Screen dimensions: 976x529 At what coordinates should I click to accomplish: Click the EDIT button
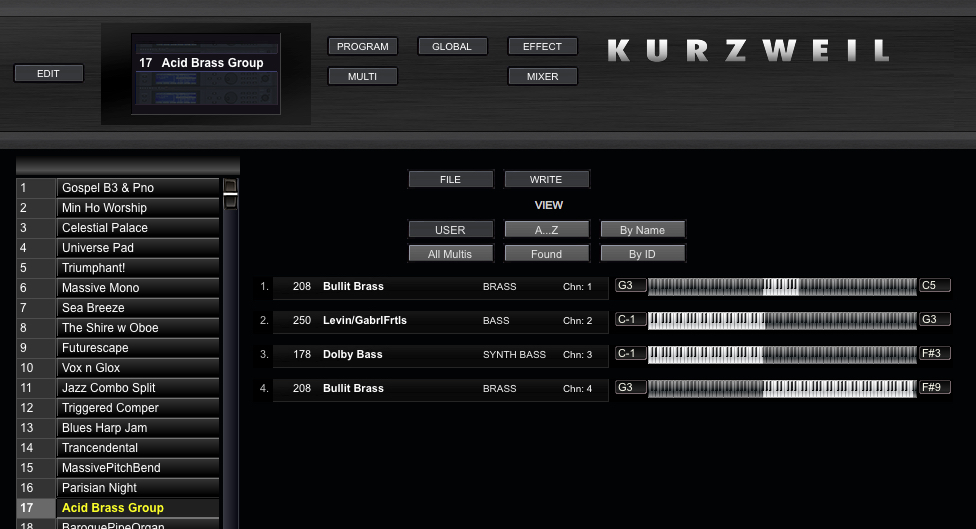49,73
